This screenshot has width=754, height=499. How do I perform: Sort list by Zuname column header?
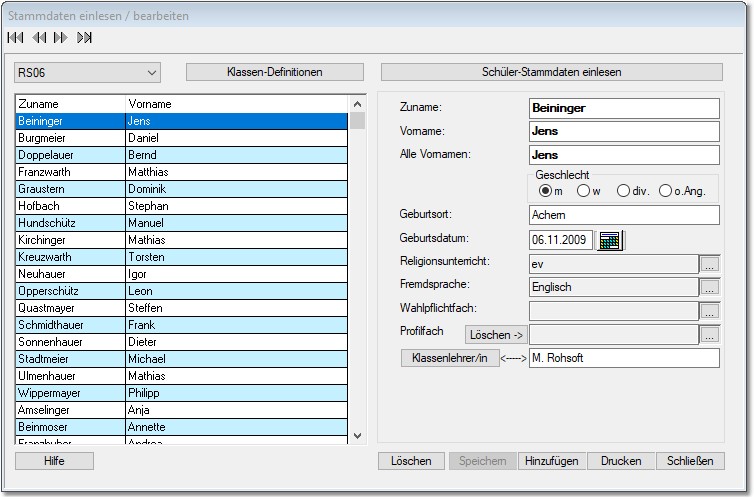(69, 104)
